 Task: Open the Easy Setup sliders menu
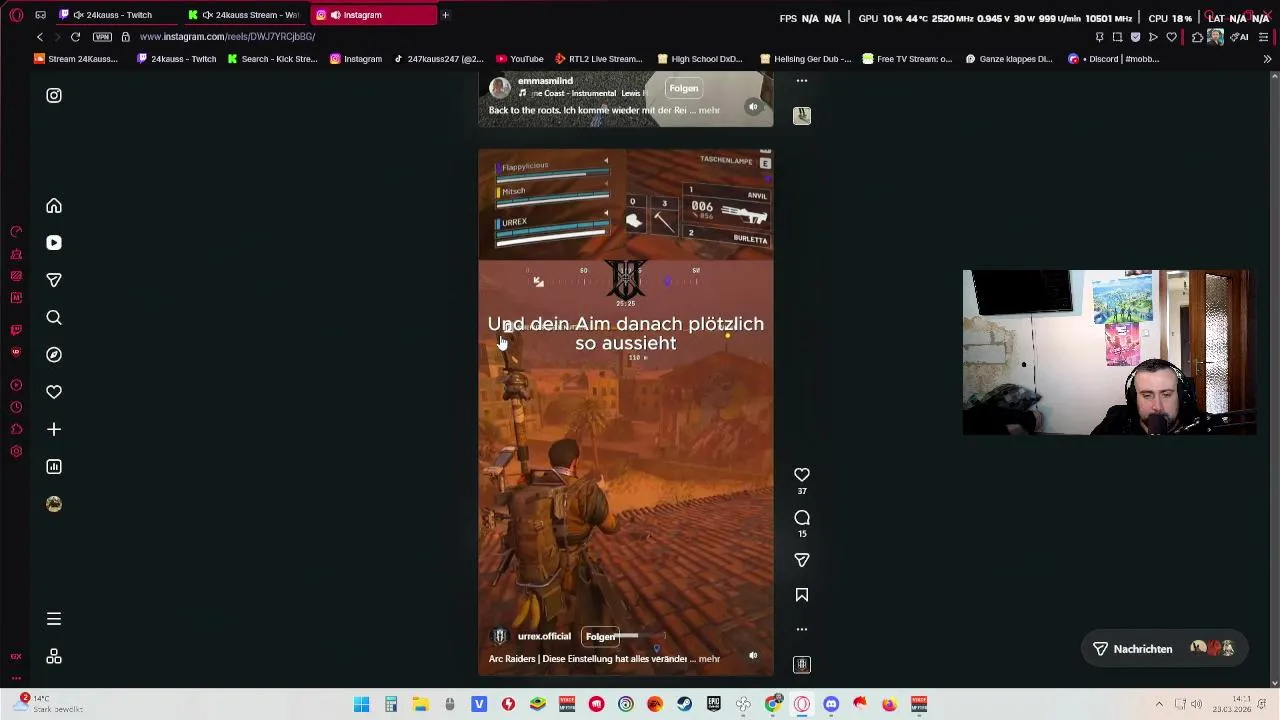coord(1264,37)
